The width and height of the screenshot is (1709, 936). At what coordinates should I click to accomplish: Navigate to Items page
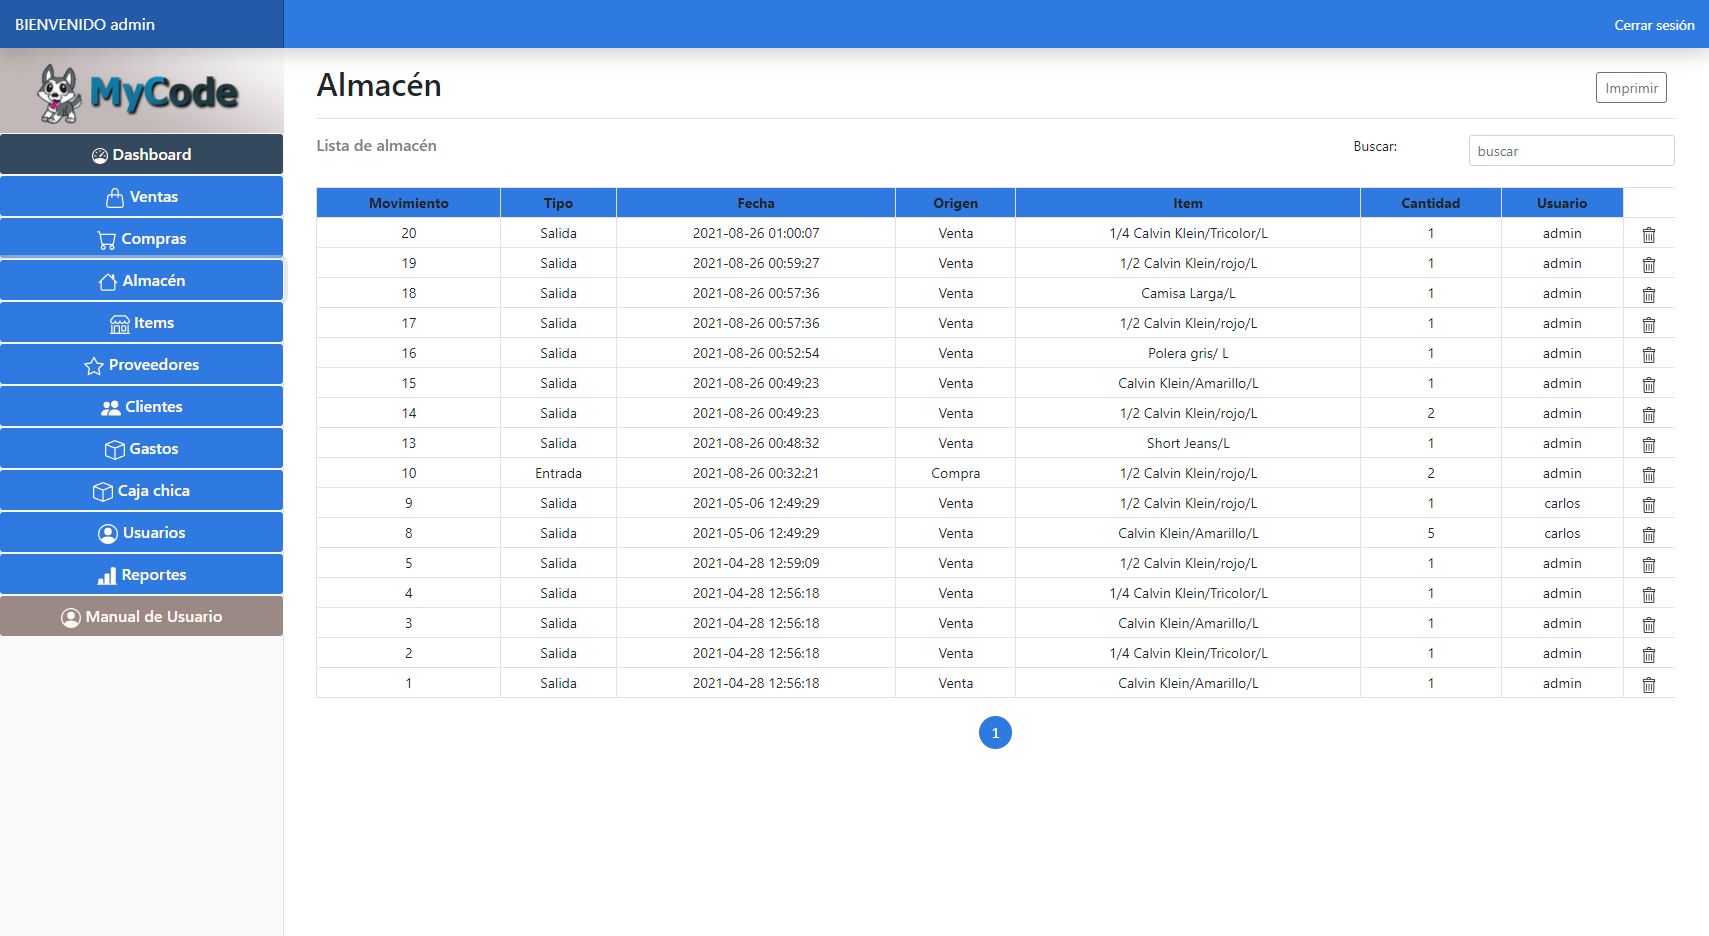click(x=141, y=323)
